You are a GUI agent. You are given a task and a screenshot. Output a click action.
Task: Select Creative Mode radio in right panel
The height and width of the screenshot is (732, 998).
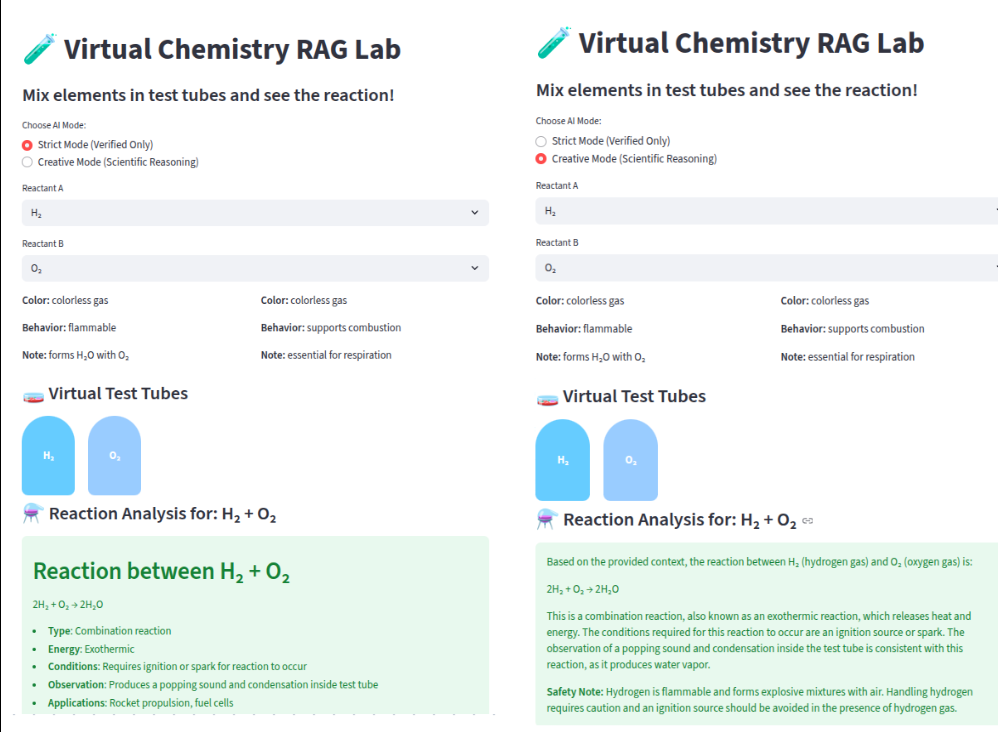click(x=541, y=159)
